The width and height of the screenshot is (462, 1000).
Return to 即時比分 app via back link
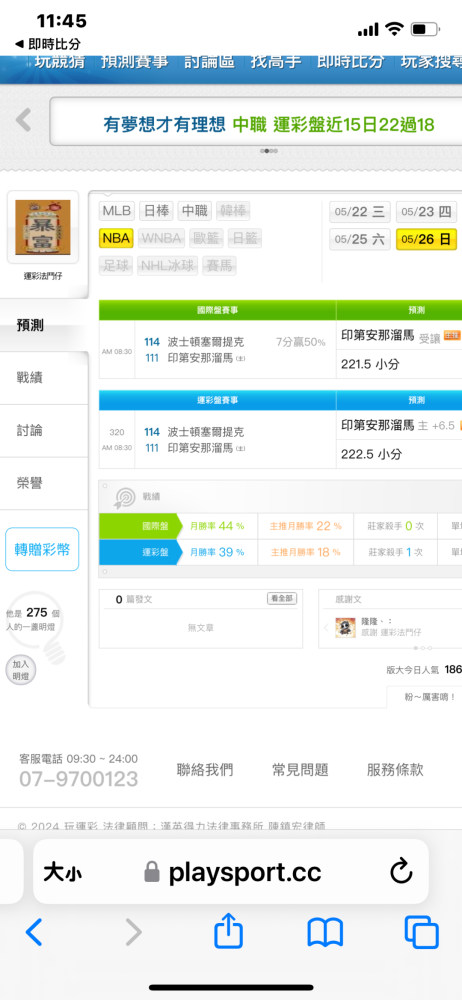pyautogui.click(x=47, y=44)
